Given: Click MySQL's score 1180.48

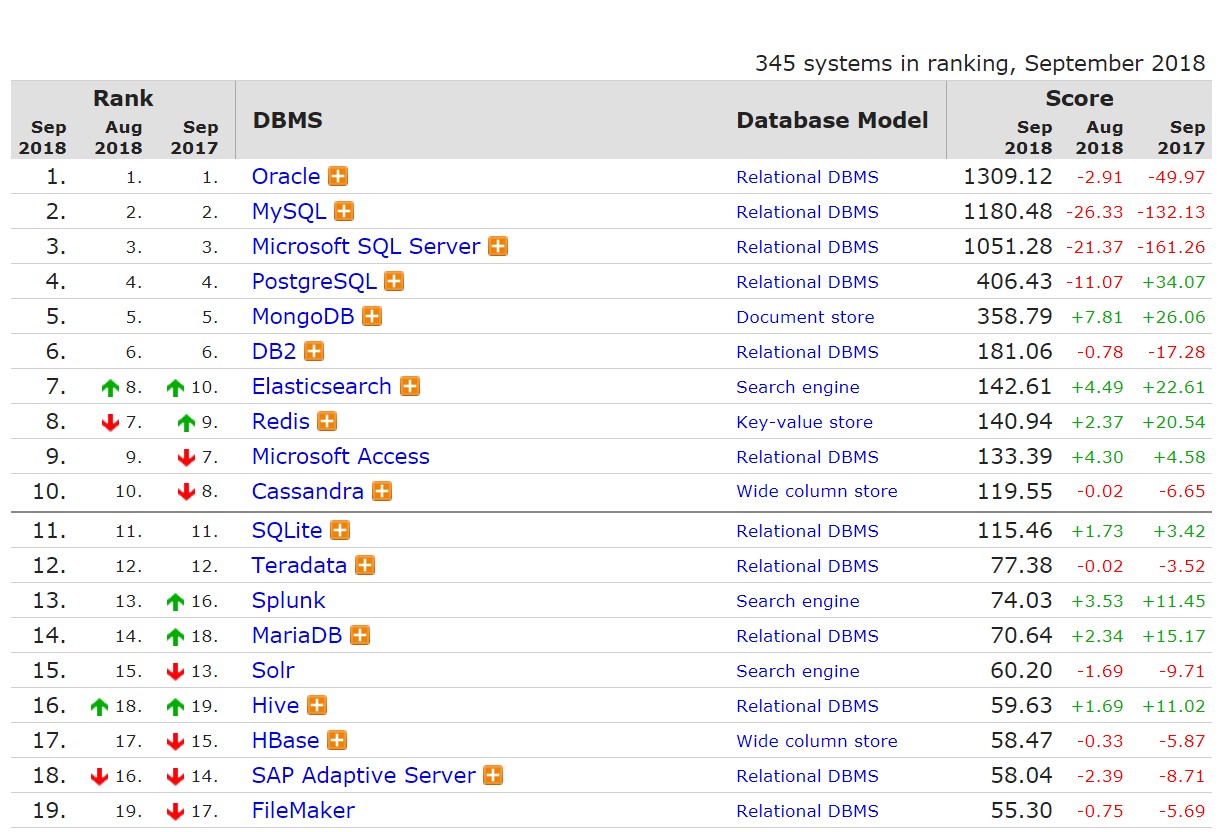Looking at the screenshot, I should click(x=1008, y=211).
